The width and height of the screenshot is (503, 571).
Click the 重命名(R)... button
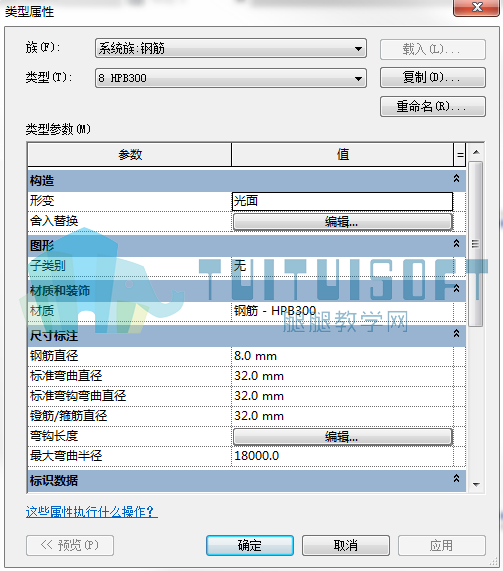pos(432,106)
